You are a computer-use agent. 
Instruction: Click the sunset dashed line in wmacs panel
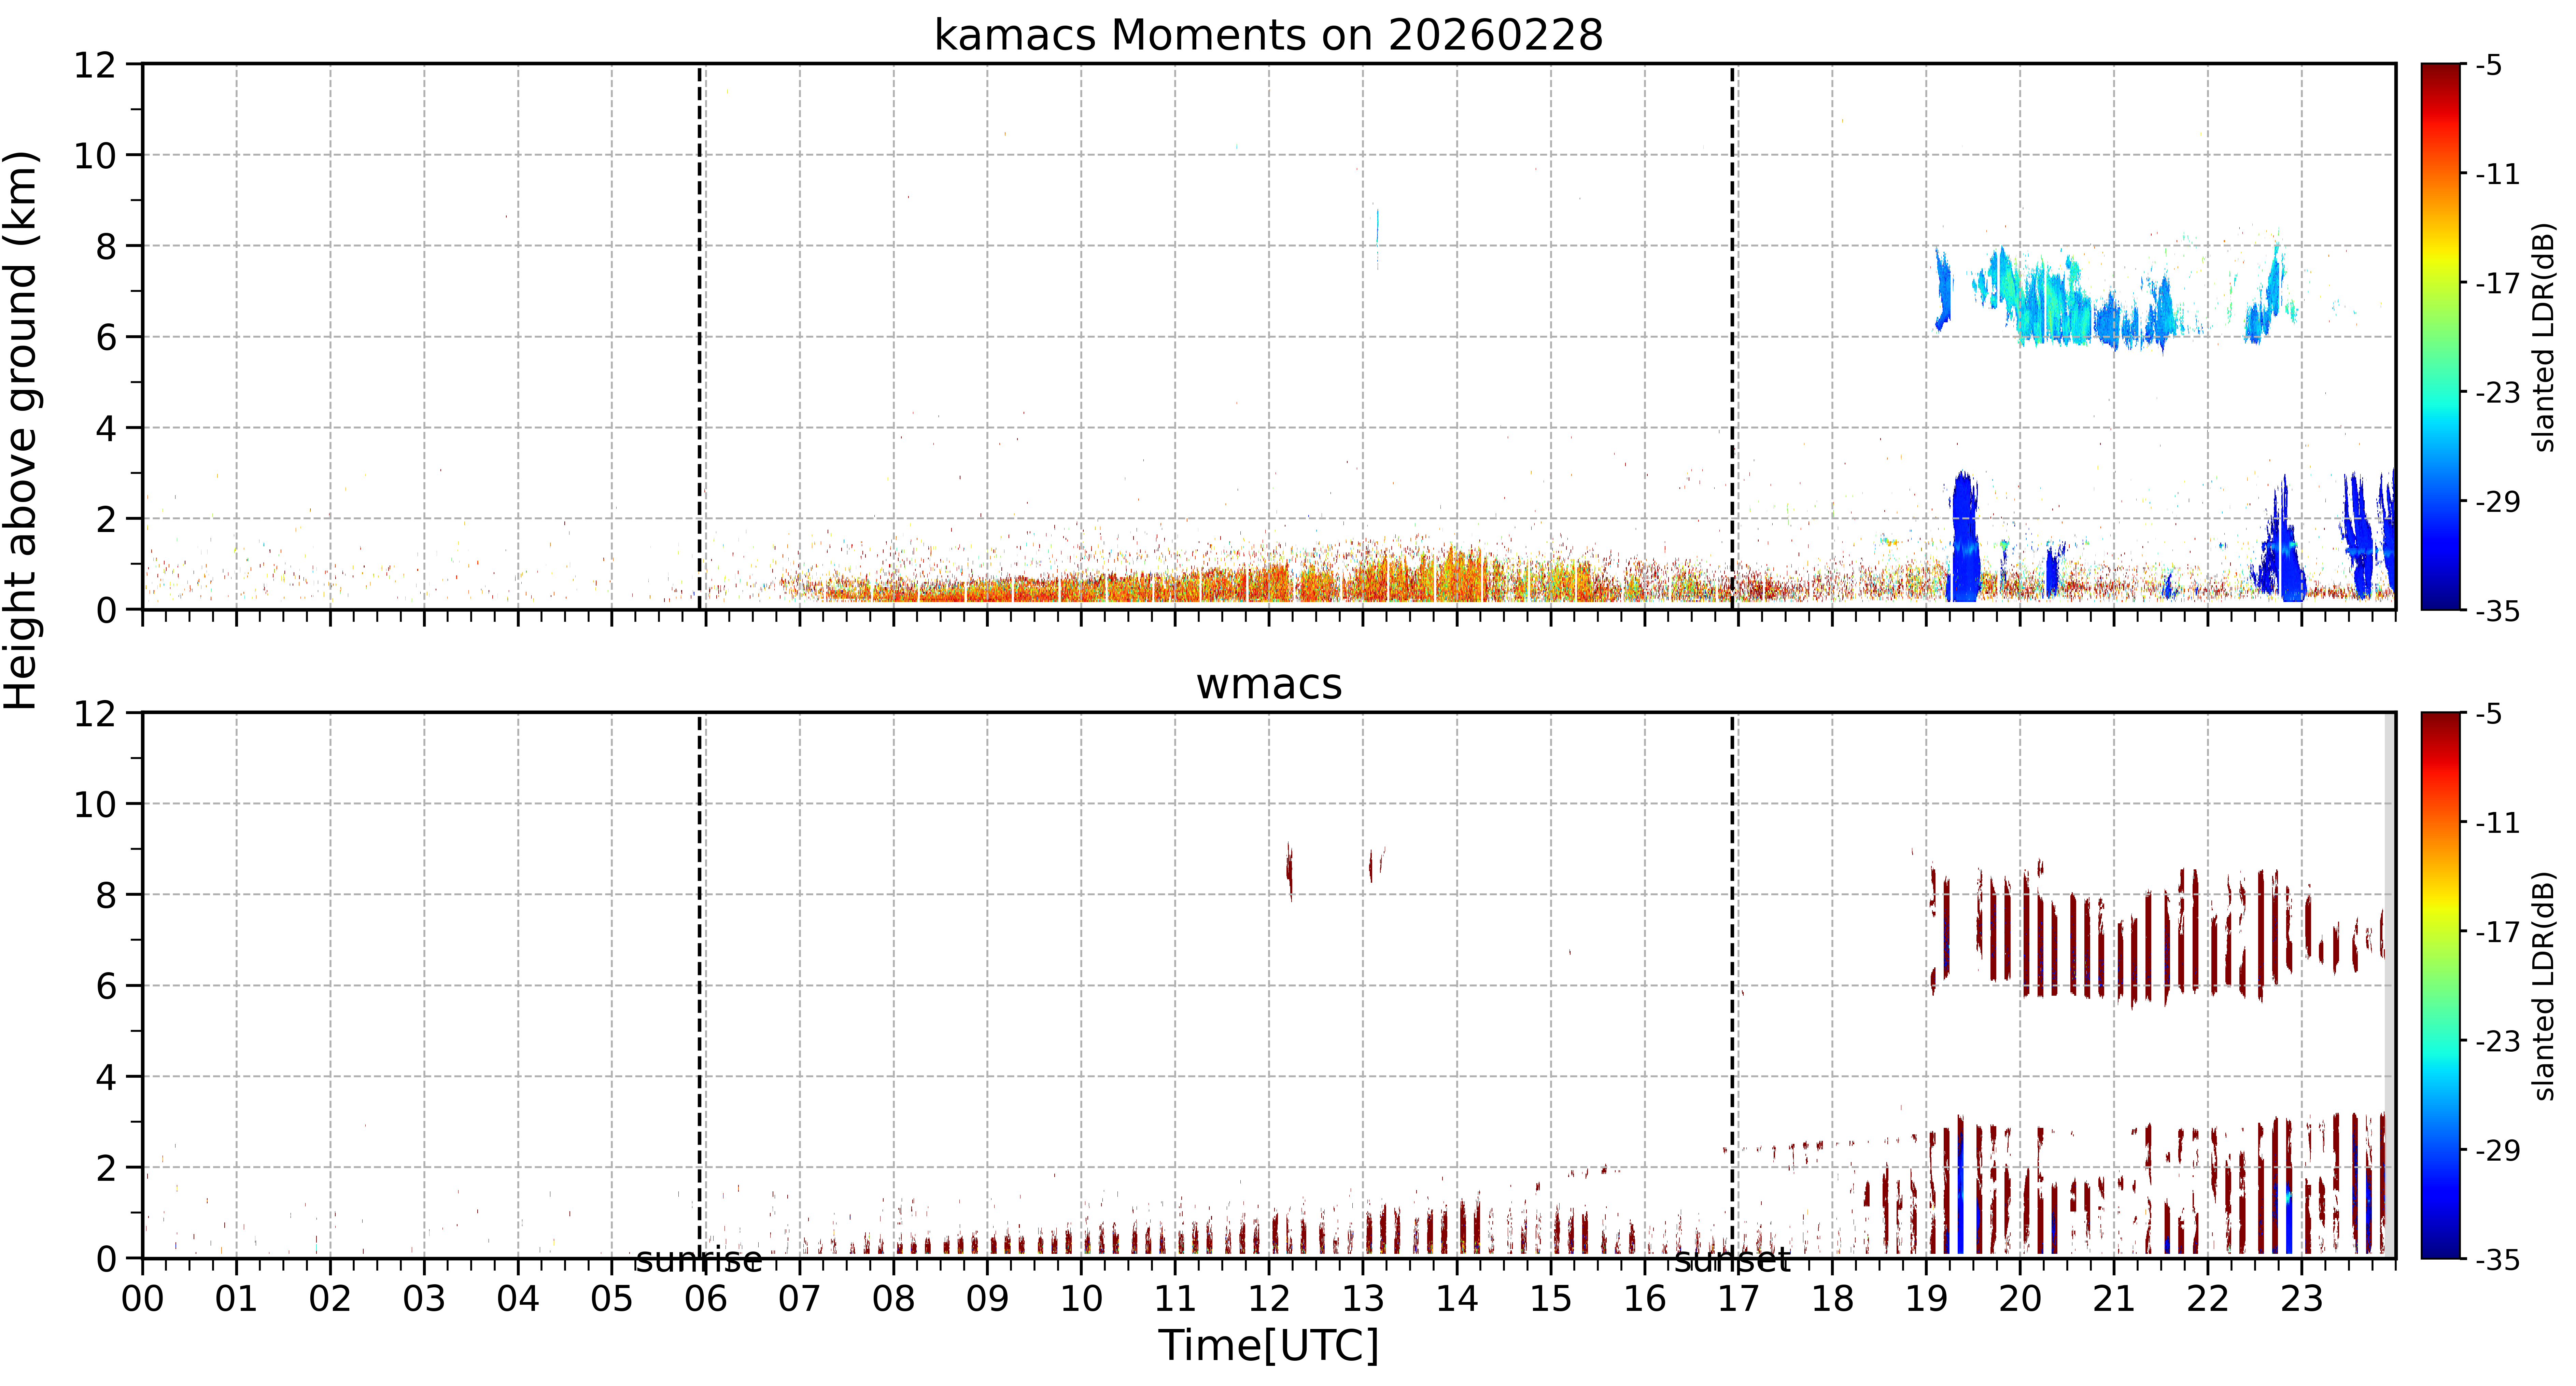[1732, 985]
